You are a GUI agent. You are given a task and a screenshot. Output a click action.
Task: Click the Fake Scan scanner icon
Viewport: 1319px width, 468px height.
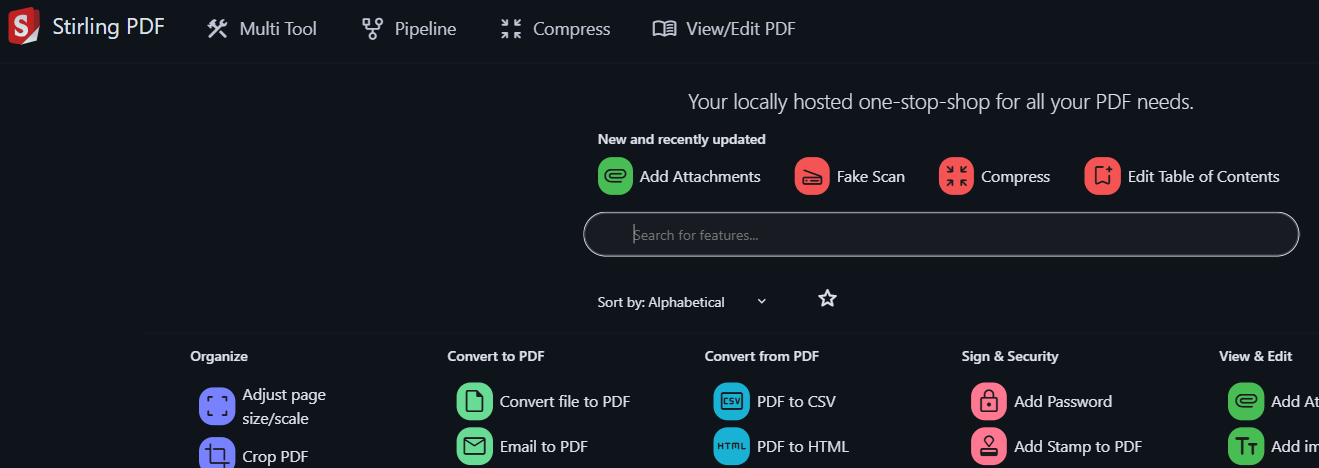pos(813,177)
